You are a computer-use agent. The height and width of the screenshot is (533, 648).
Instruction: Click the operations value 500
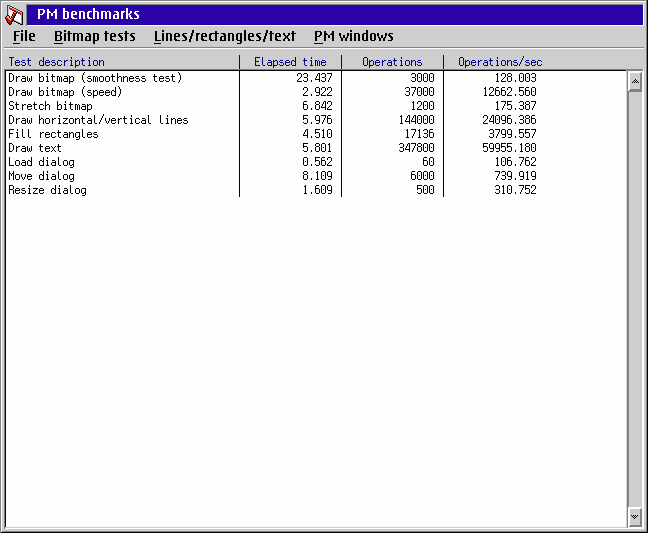click(425, 190)
